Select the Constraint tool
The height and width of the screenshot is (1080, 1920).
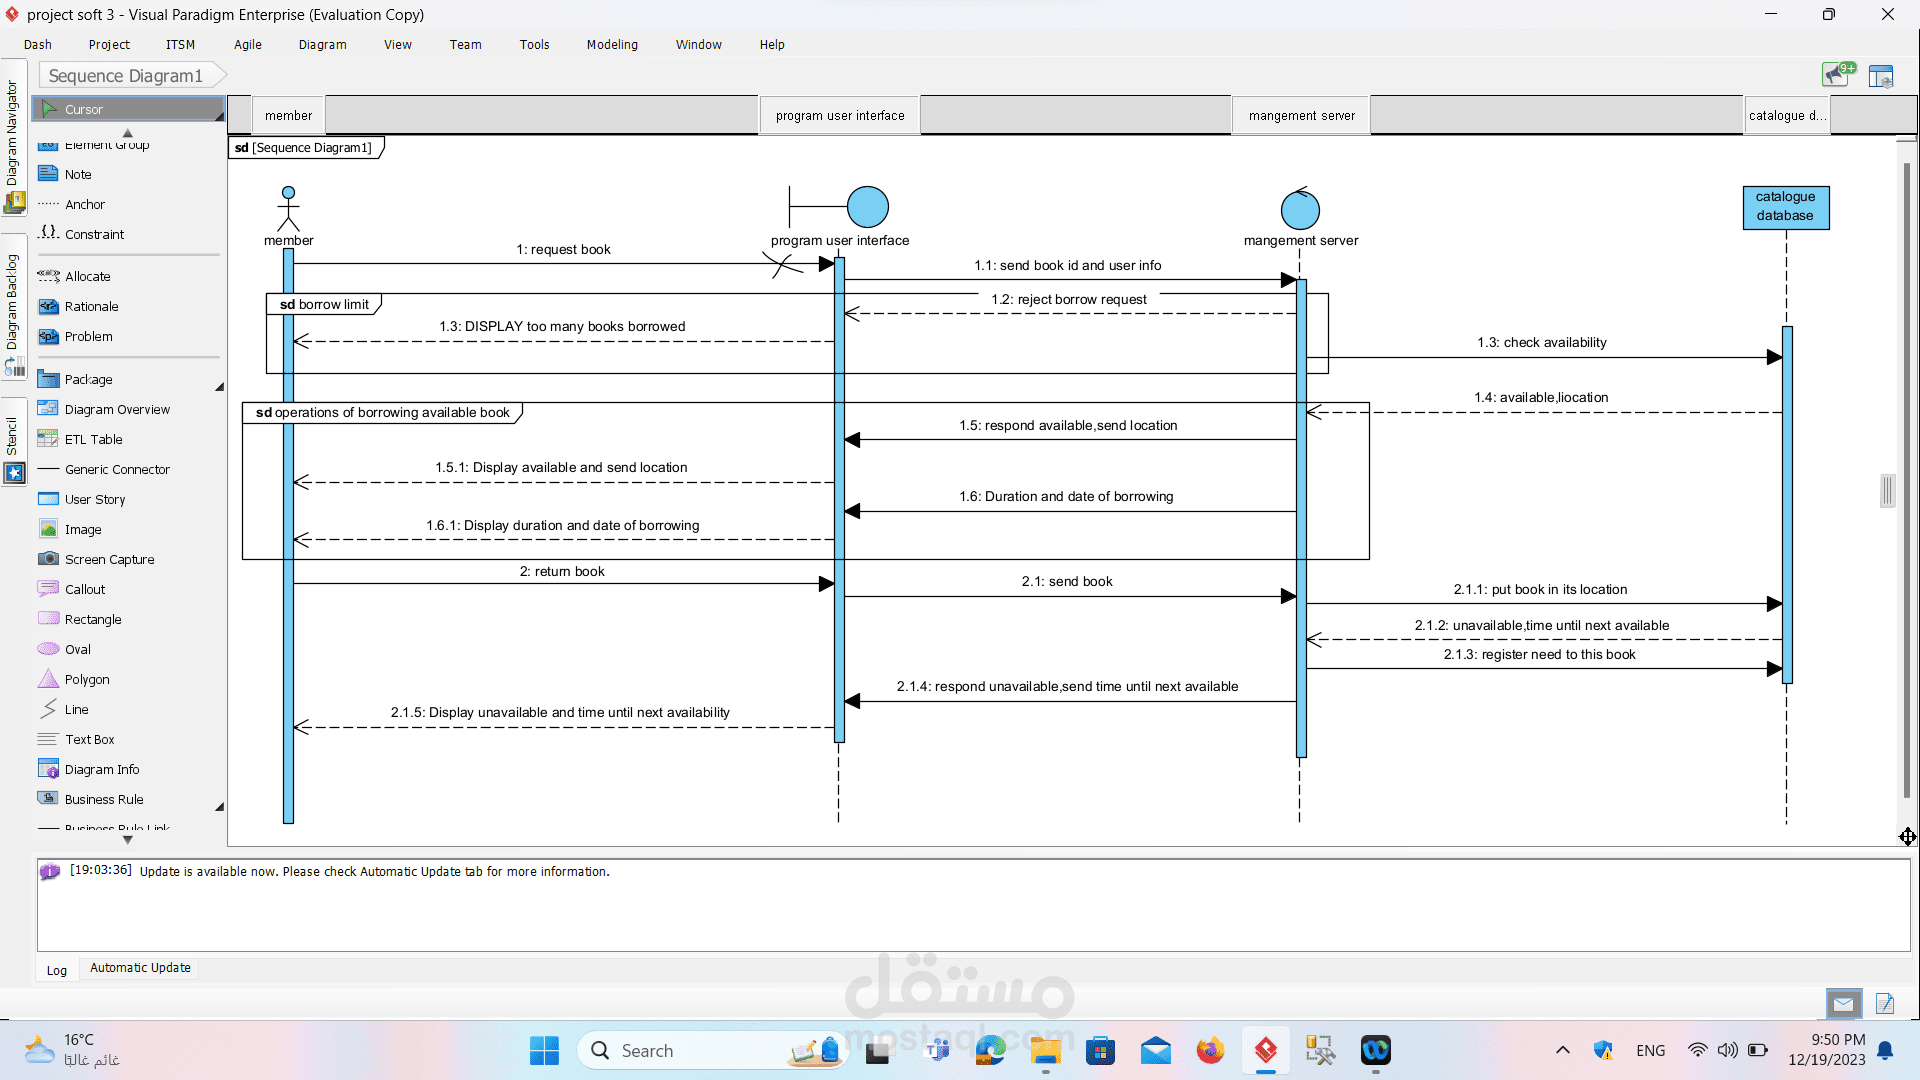coord(92,233)
